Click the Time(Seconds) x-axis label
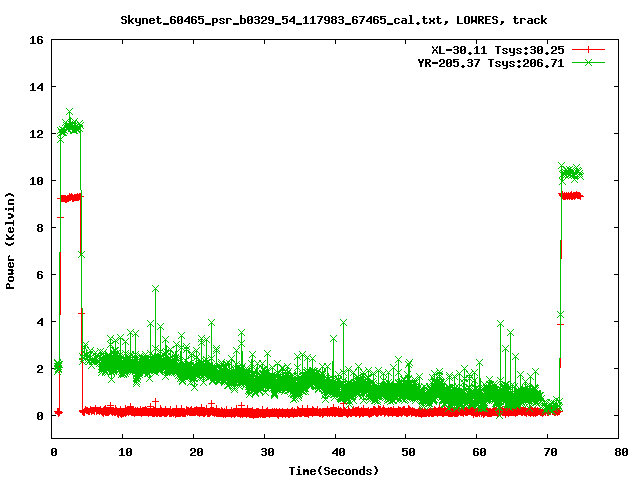This screenshot has height=480, width=640. pos(333,471)
